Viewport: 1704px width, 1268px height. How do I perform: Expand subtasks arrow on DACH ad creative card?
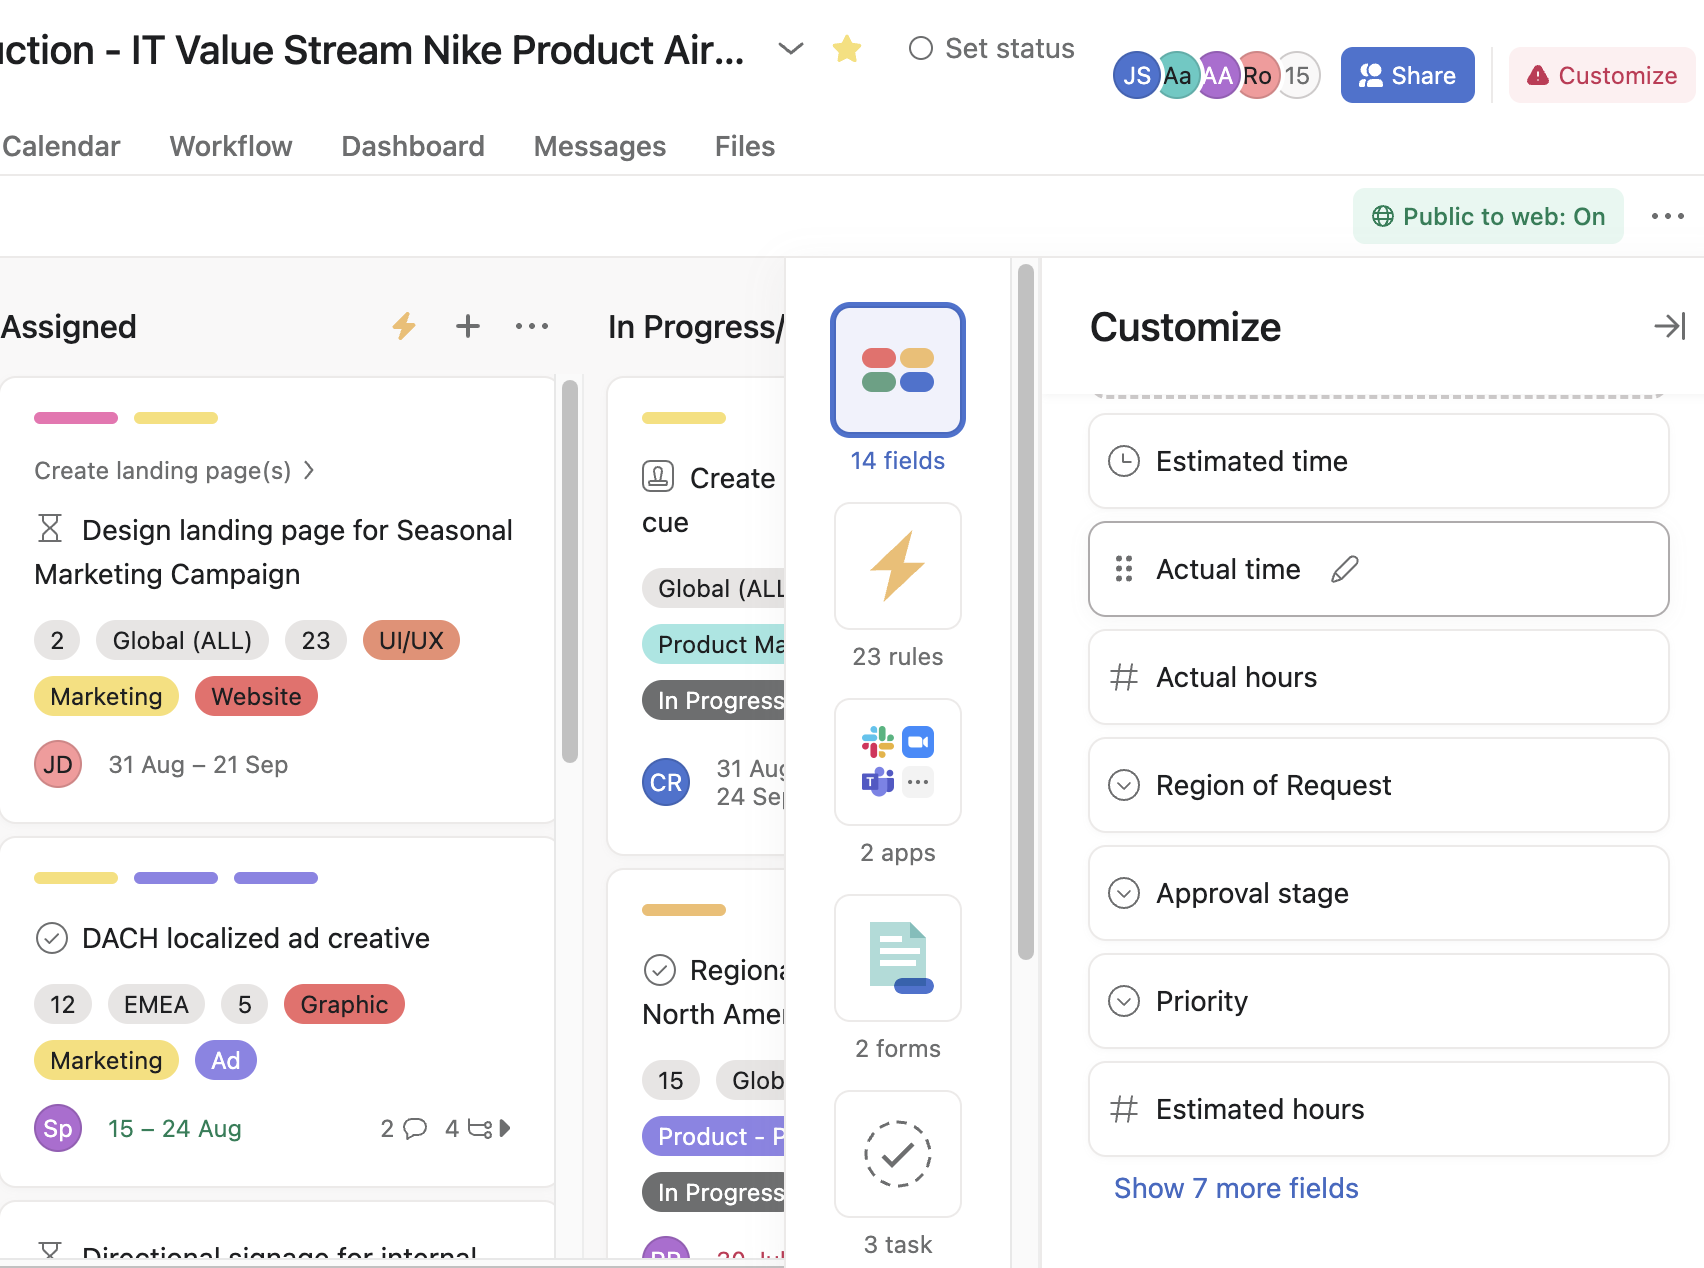click(505, 1128)
